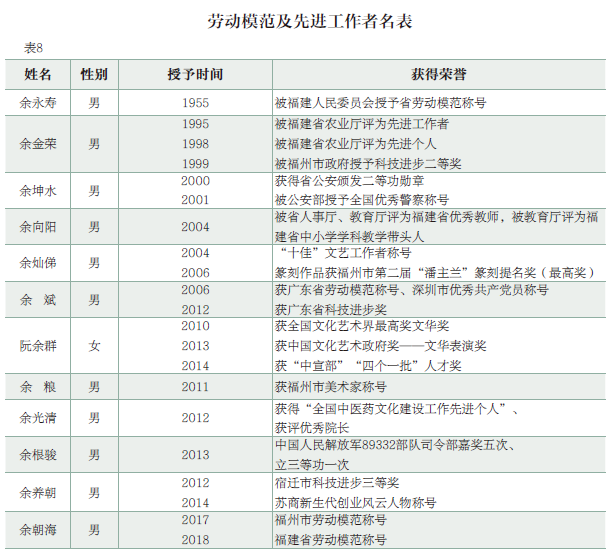Click the name cell 余向阳
The width and height of the screenshot is (611, 559).
click(x=38, y=227)
